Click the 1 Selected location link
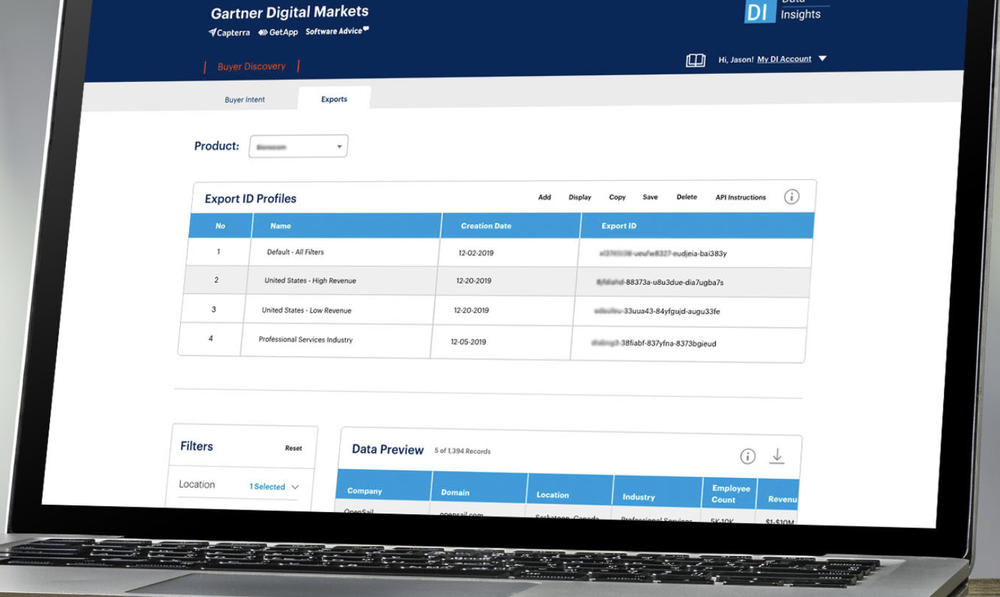 (267, 487)
